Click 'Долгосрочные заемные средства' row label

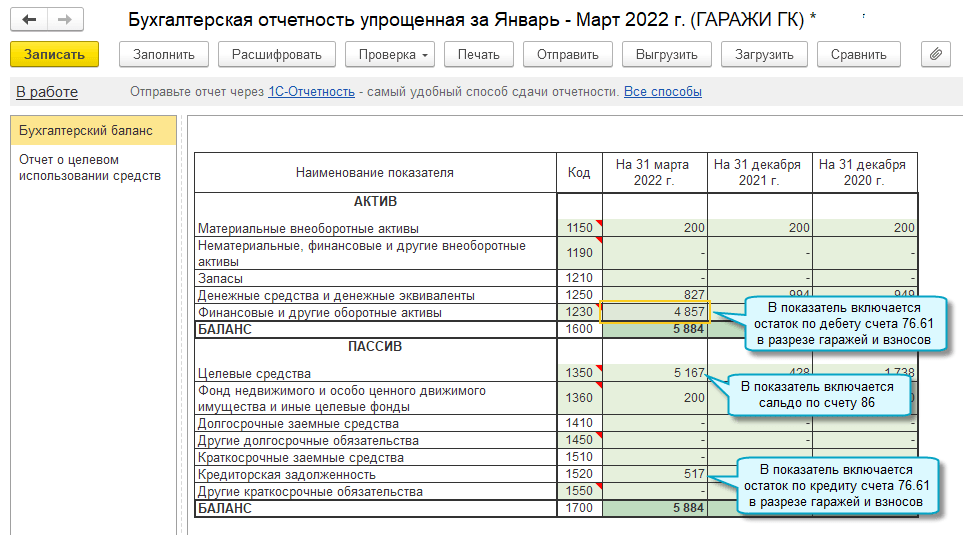pos(298,424)
